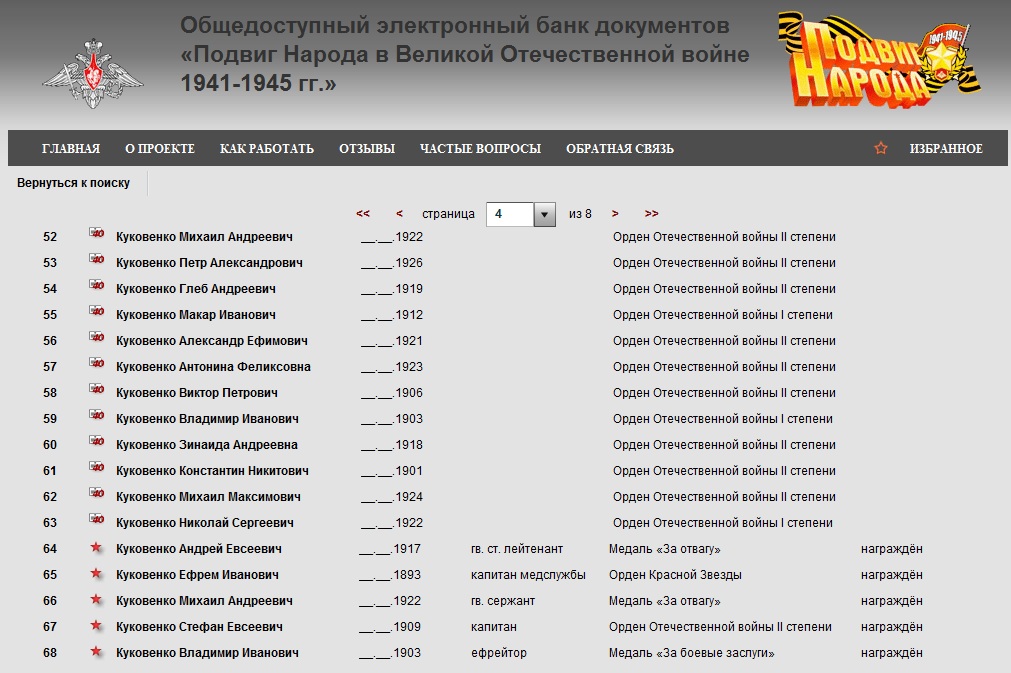Click red star icon for Куковенко Андрей Евсеевич

[96, 548]
